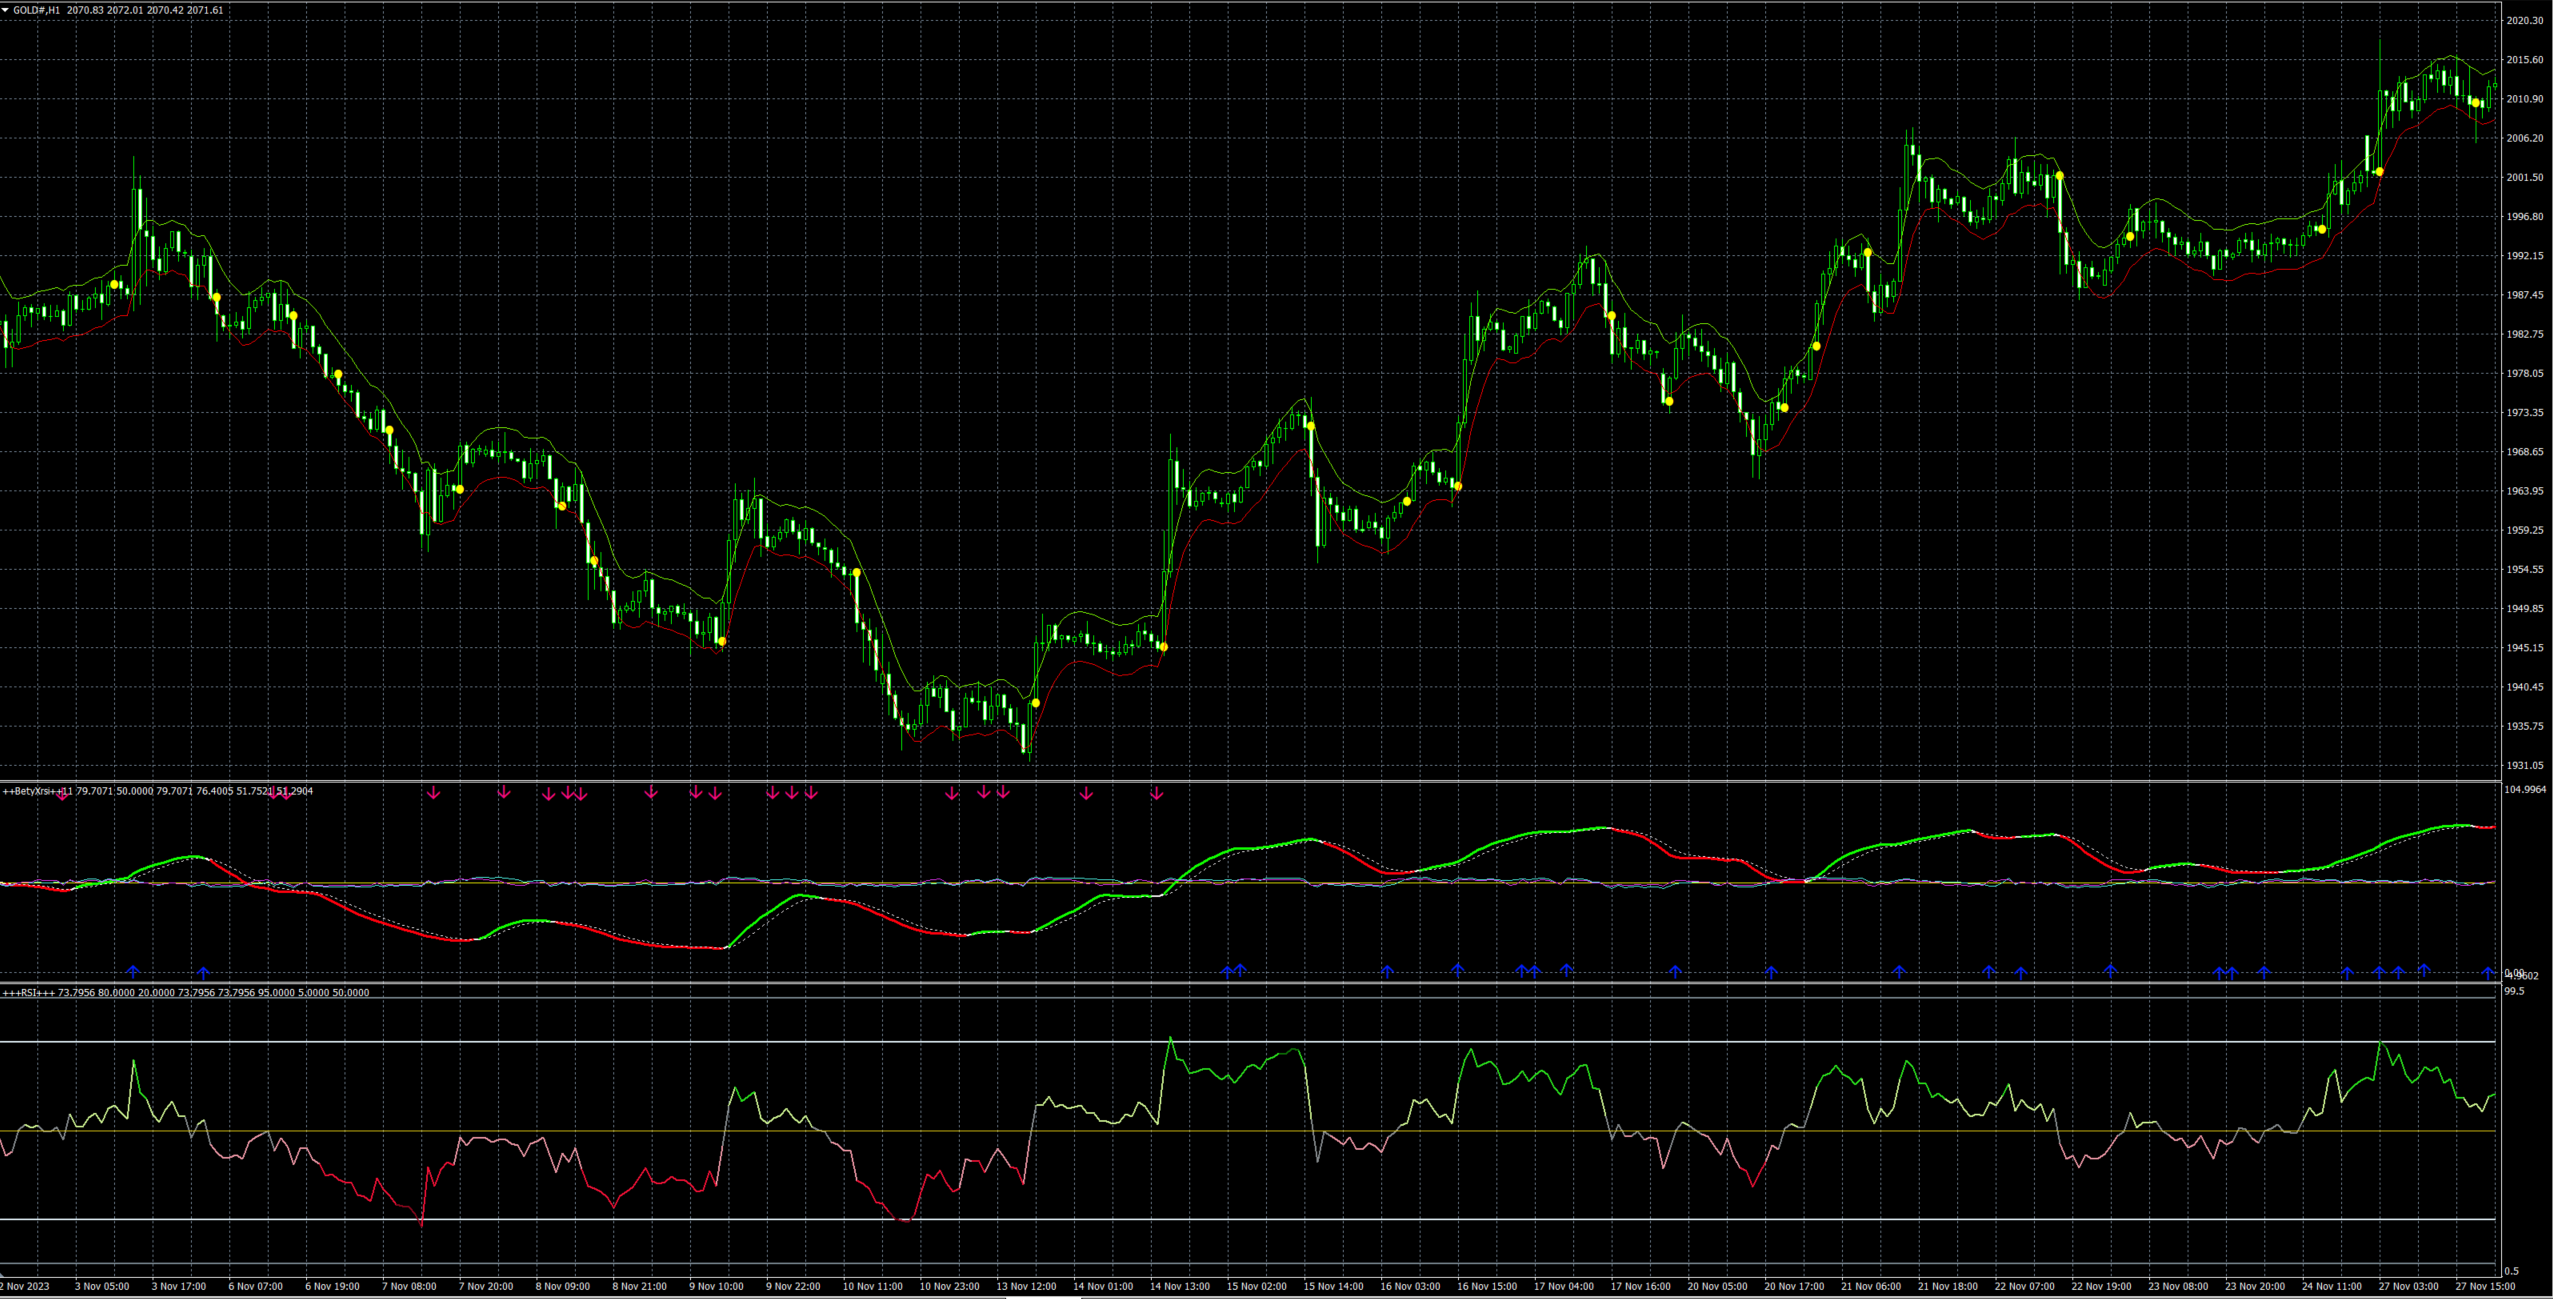
Task: Click the GOLD#,H1 chart title text
Action: 36,10
